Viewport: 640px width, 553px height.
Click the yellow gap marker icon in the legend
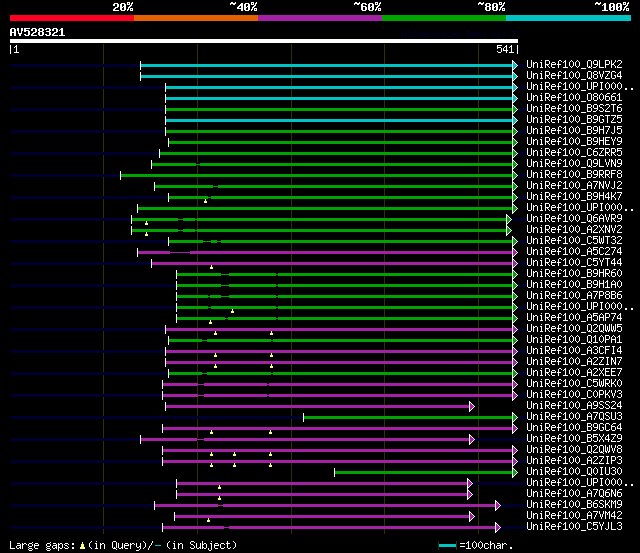click(82, 545)
